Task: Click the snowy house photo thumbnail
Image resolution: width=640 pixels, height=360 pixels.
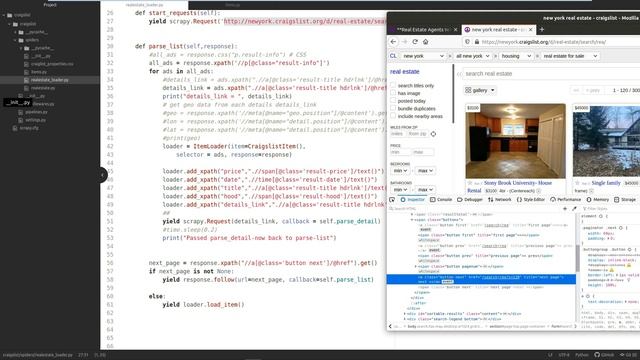Action: pyautogui.click(x=606, y=141)
